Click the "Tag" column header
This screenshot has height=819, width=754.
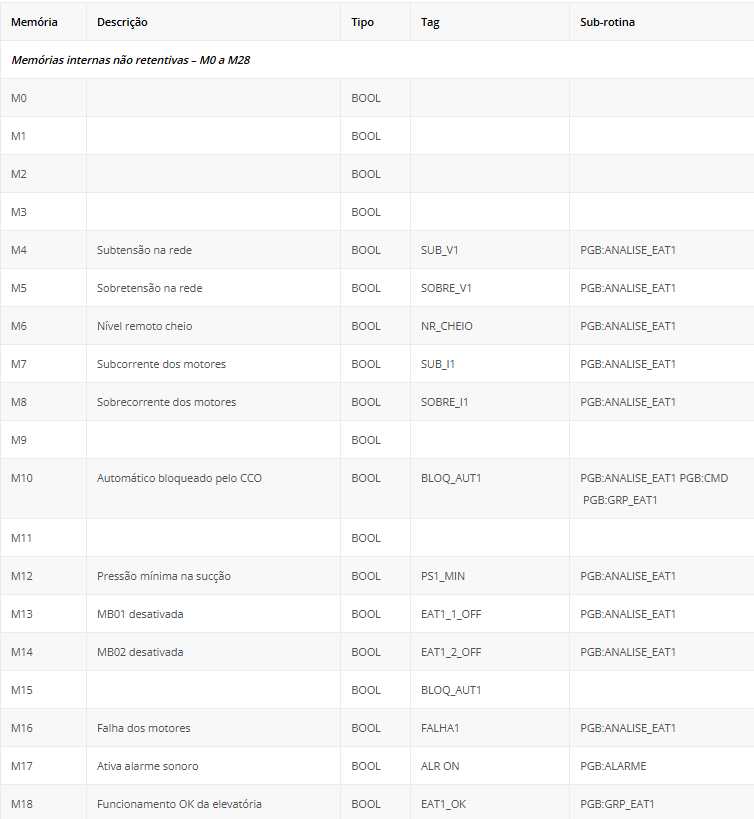tap(430, 22)
